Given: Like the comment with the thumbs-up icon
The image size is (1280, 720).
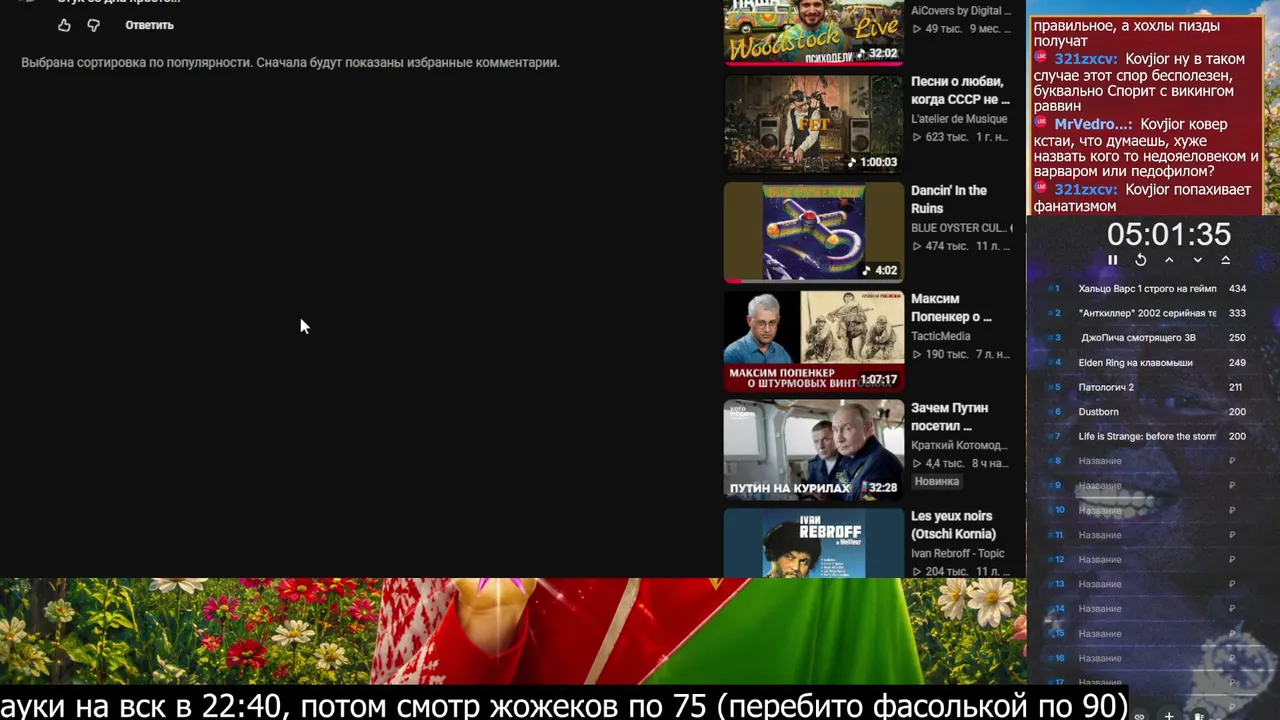Looking at the screenshot, I should pyautogui.click(x=64, y=25).
